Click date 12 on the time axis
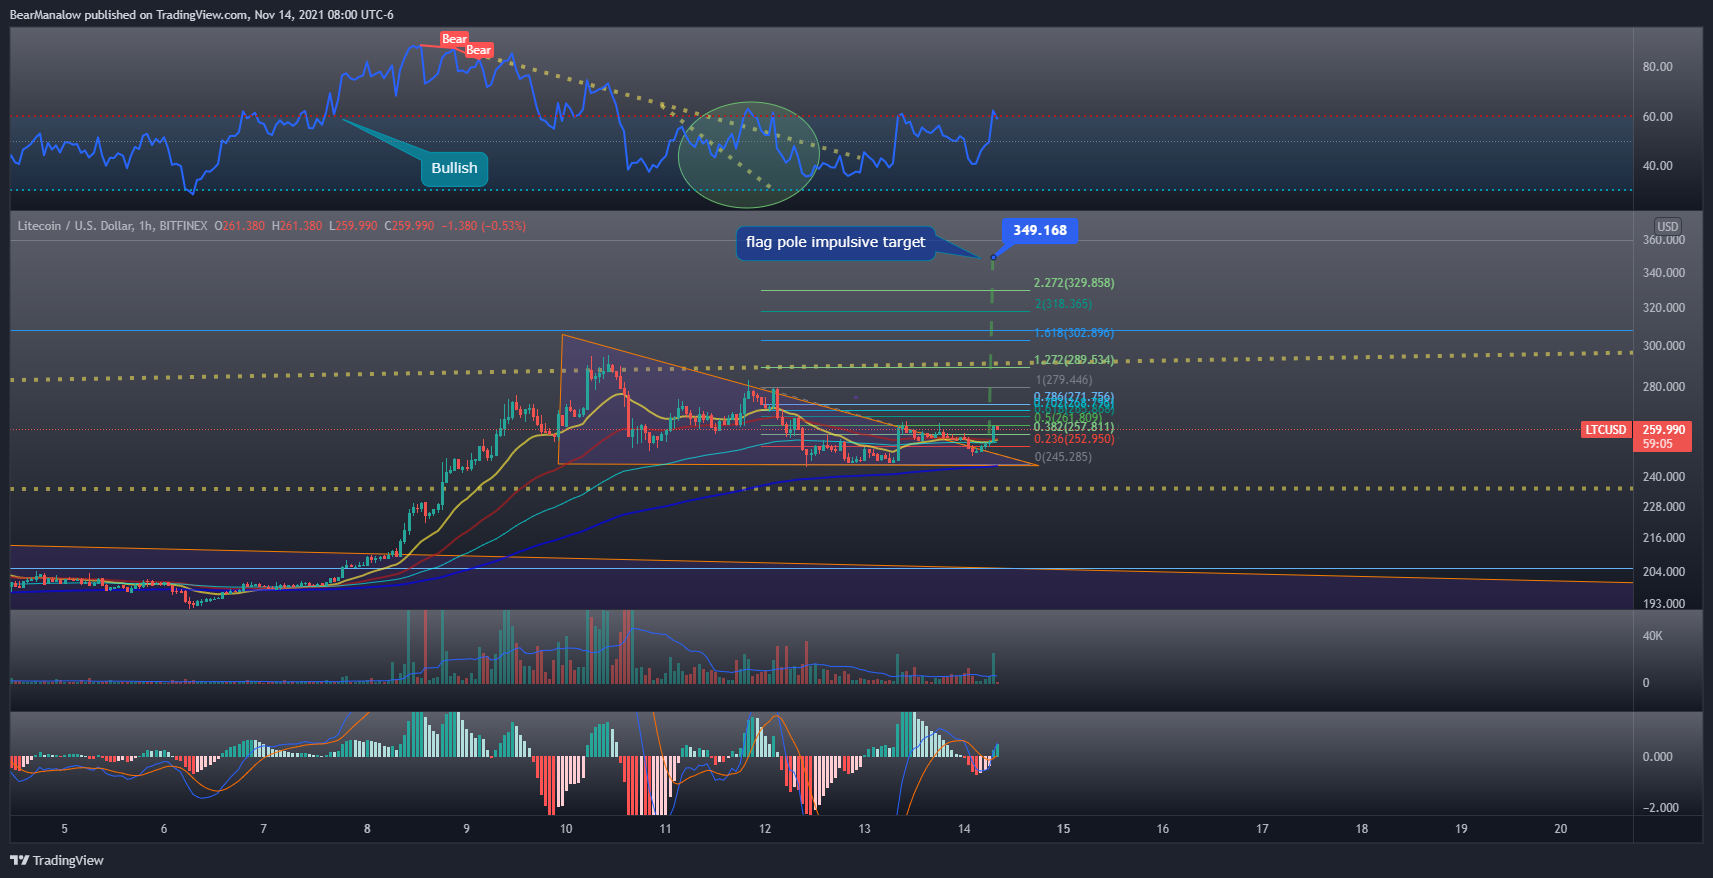The height and width of the screenshot is (878, 1713). 765,829
